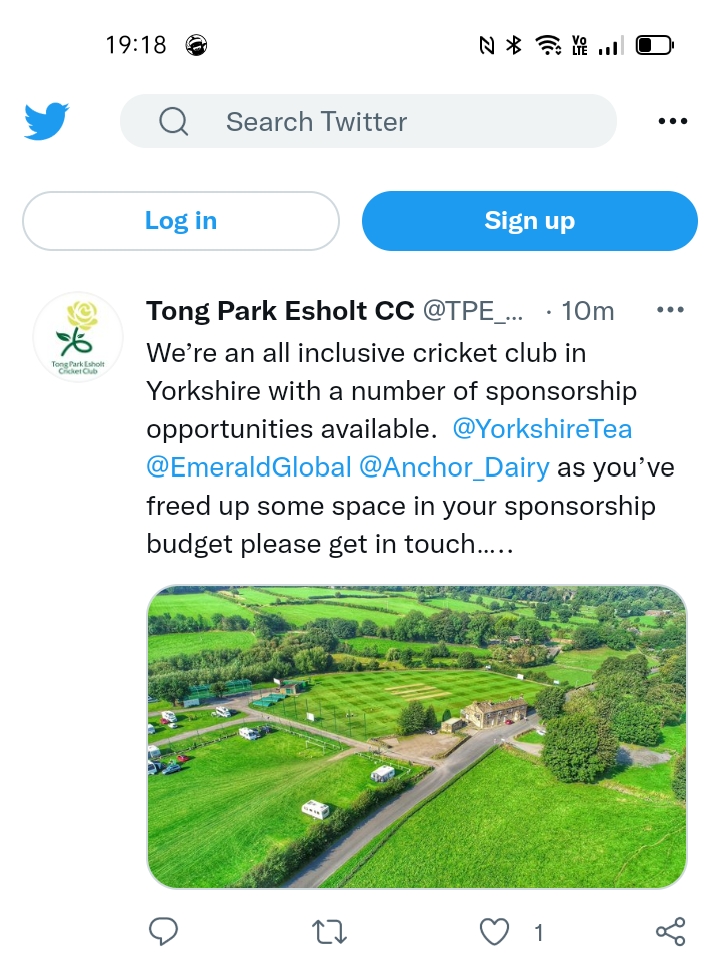
Task: Click the search magnifier icon
Action: 173,122
